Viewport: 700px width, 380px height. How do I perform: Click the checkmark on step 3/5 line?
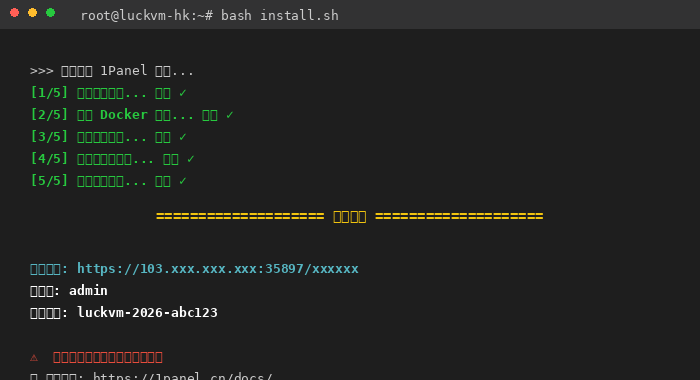coord(183,137)
